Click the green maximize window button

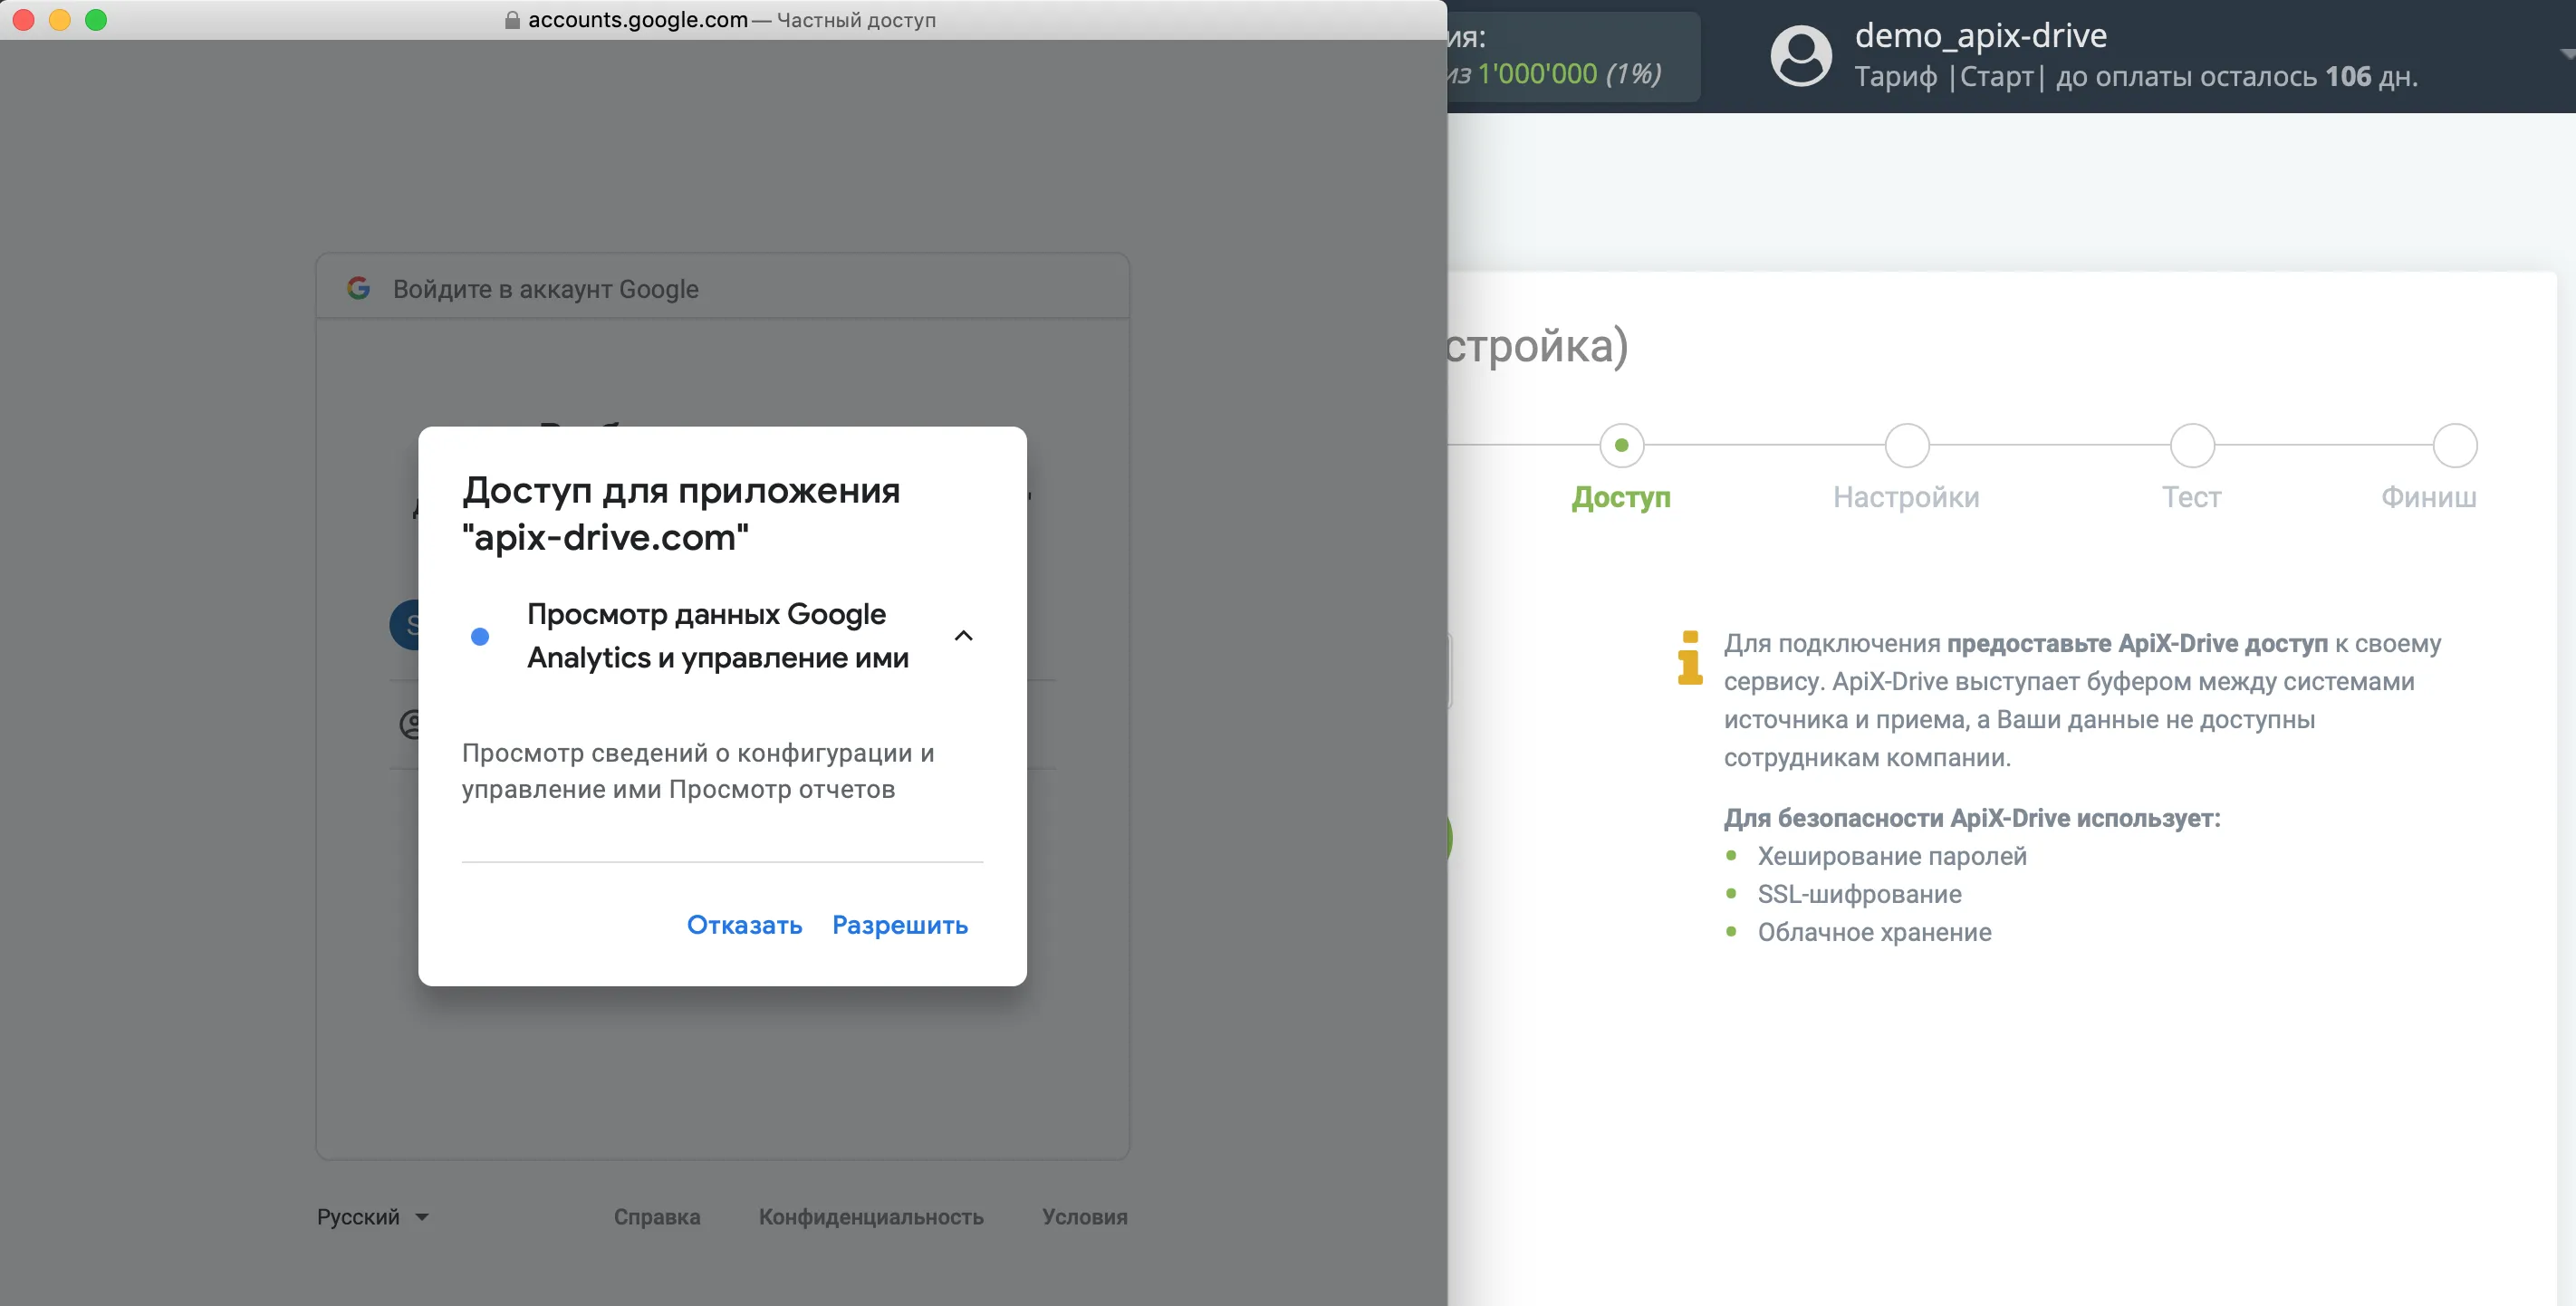96,20
